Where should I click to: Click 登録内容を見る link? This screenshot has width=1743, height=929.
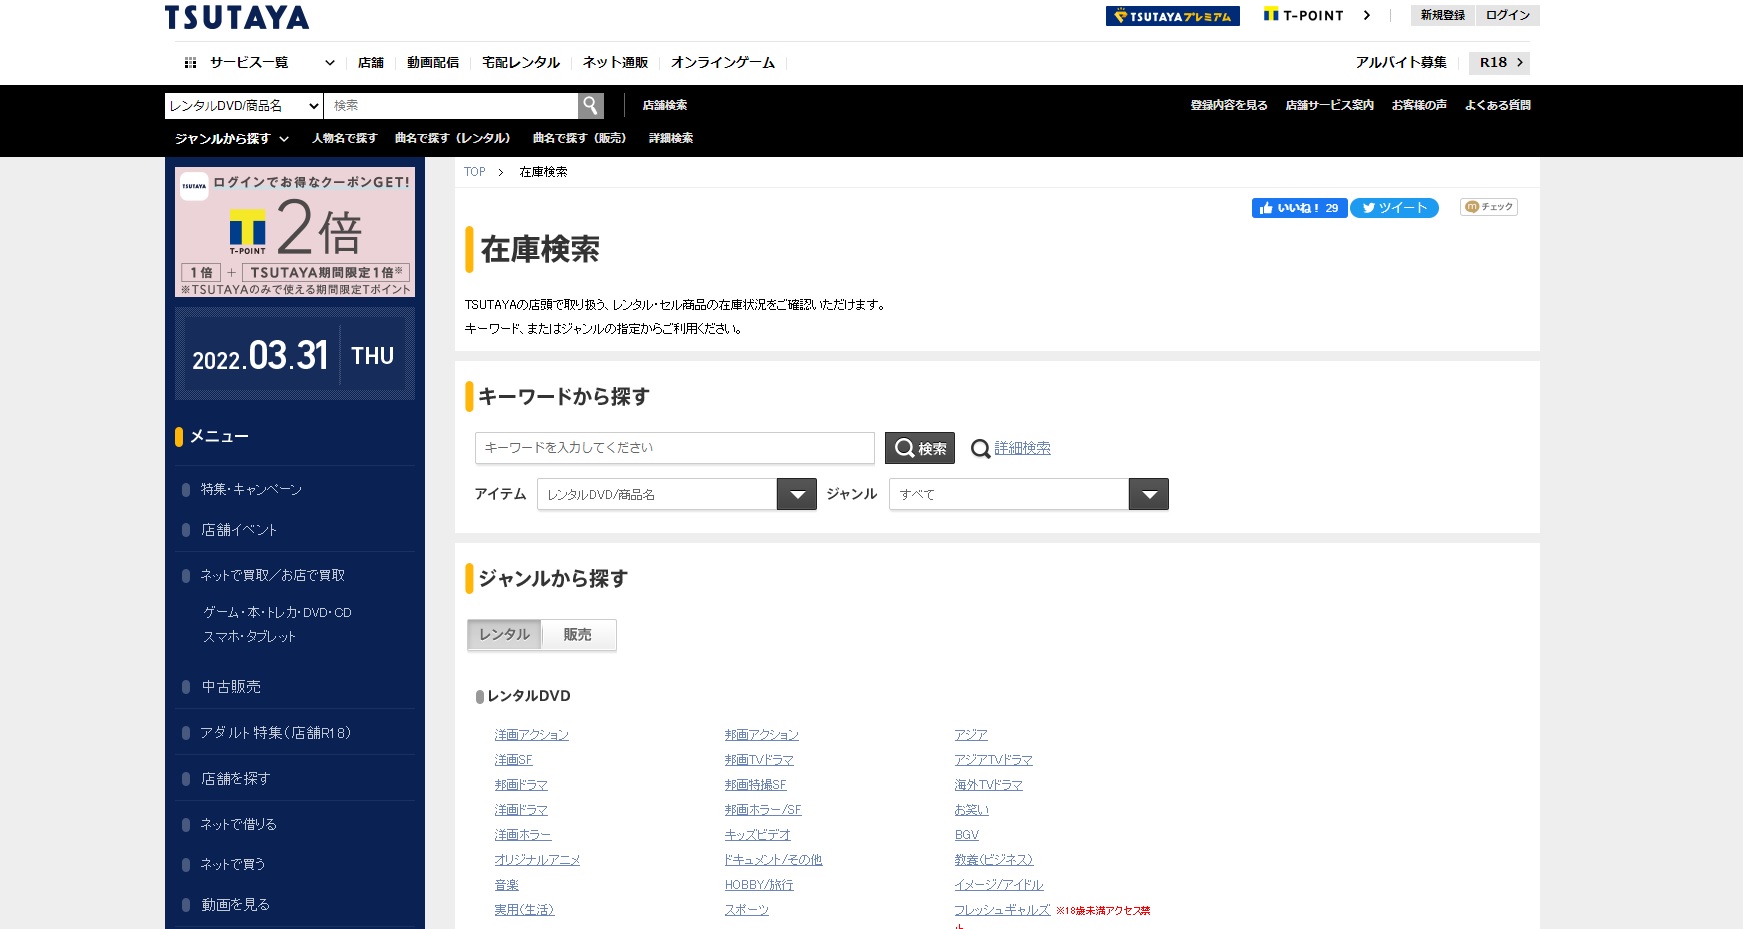(x=1229, y=105)
